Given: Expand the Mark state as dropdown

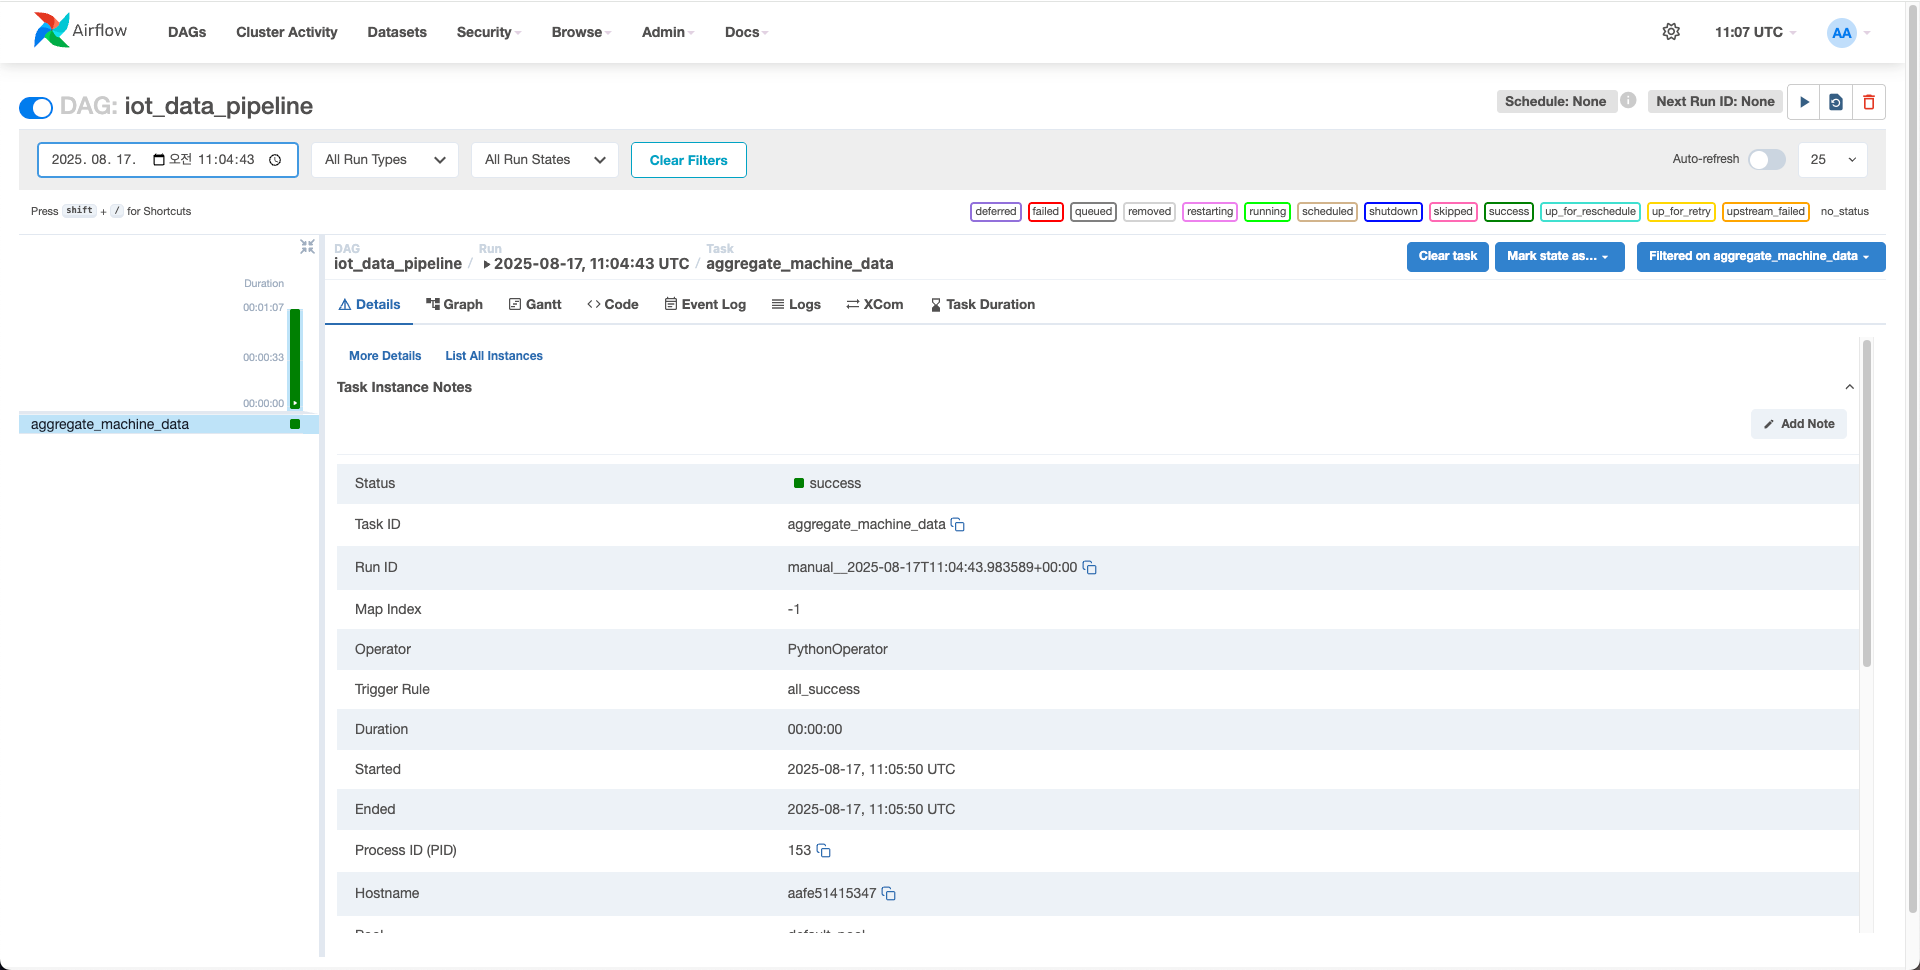Looking at the screenshot, I should click(x=1558, y=257).
